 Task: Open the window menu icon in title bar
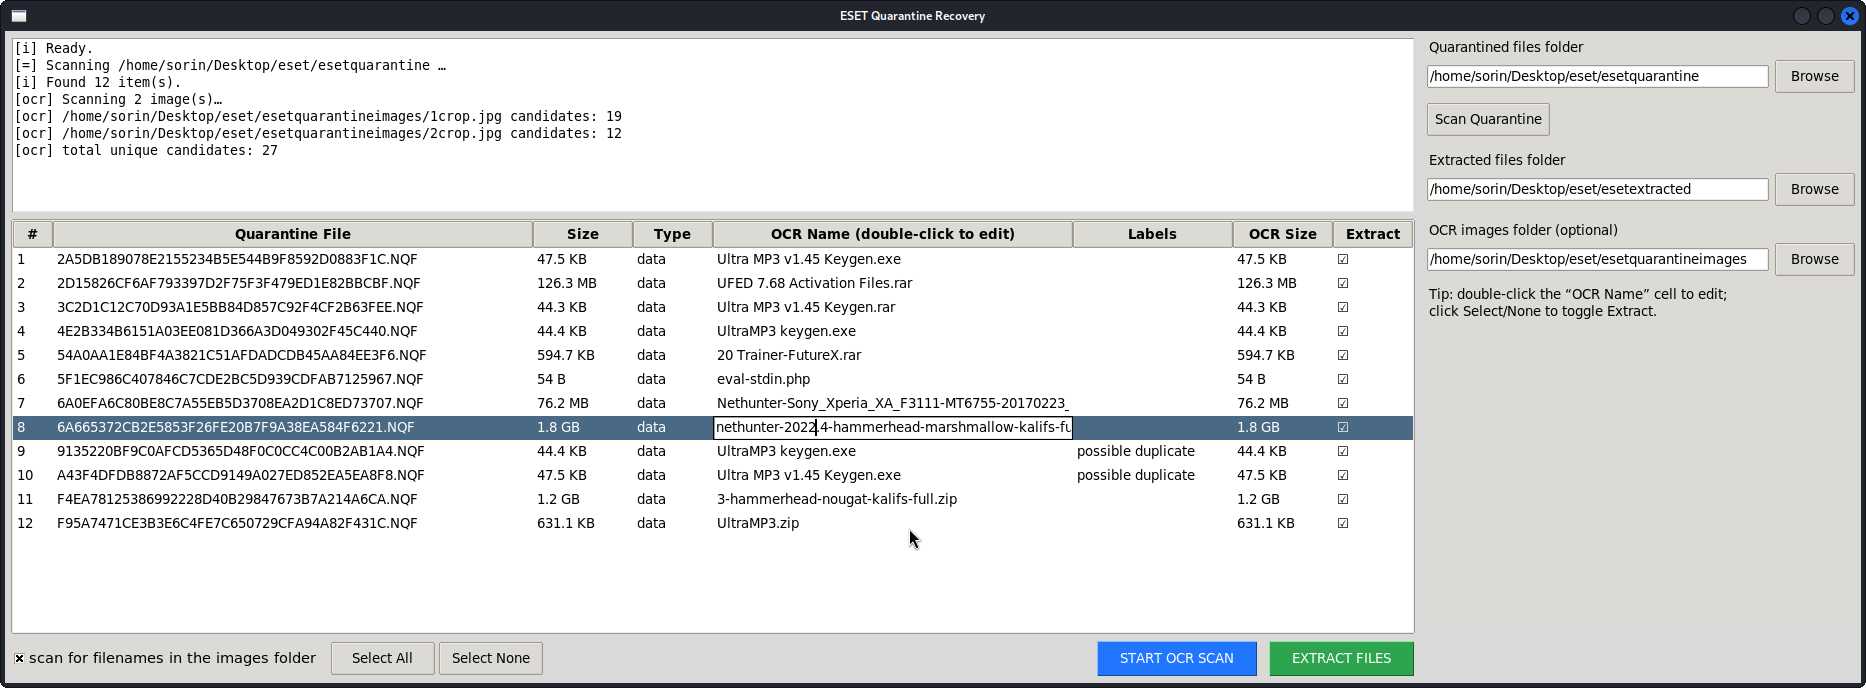click(18, 16)
